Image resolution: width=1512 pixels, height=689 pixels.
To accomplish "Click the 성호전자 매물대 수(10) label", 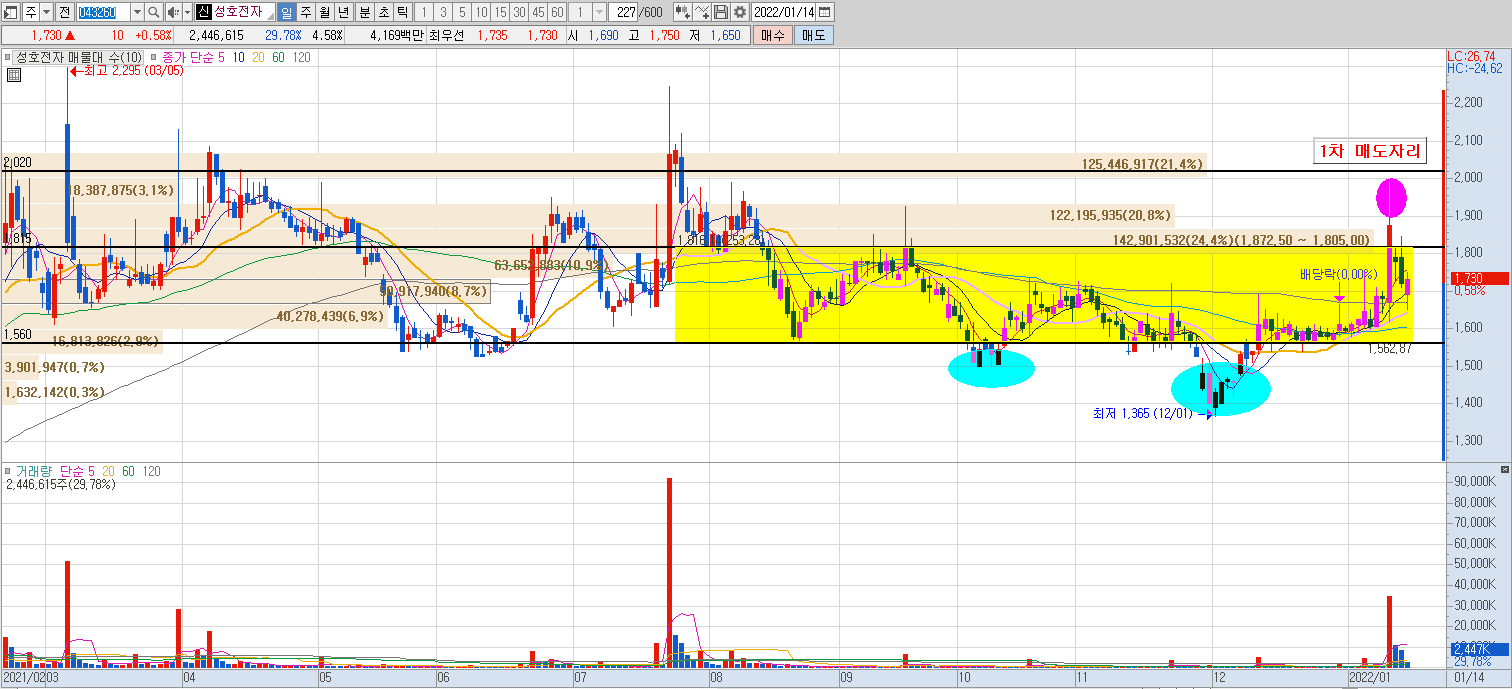I will click(78, 57).
